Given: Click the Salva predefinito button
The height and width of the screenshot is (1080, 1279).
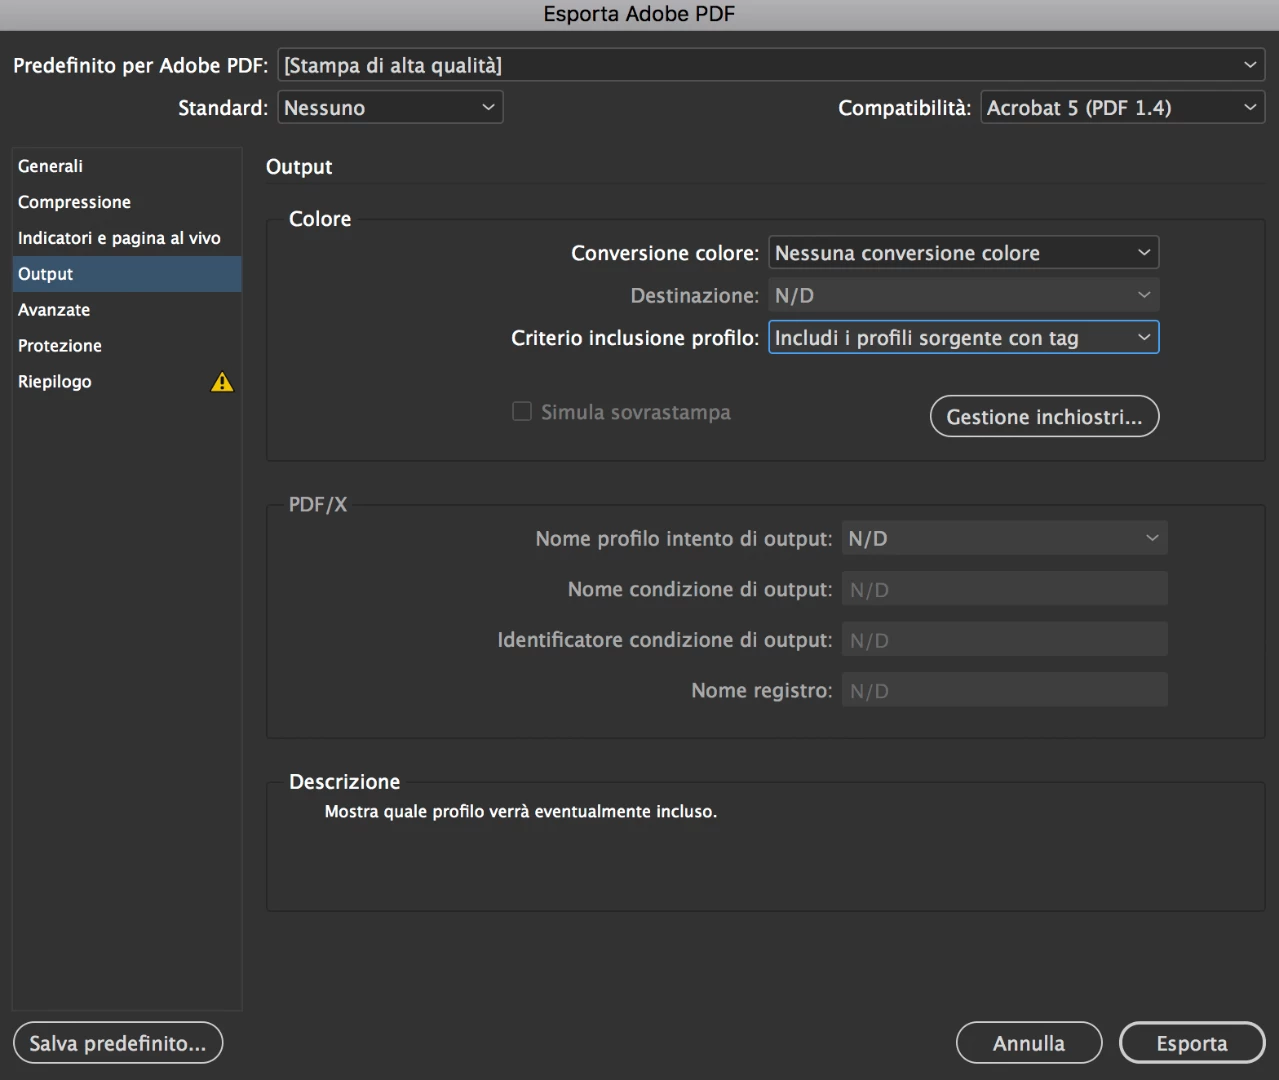Looking at the screenshot, I should [x=118, y=1043].
